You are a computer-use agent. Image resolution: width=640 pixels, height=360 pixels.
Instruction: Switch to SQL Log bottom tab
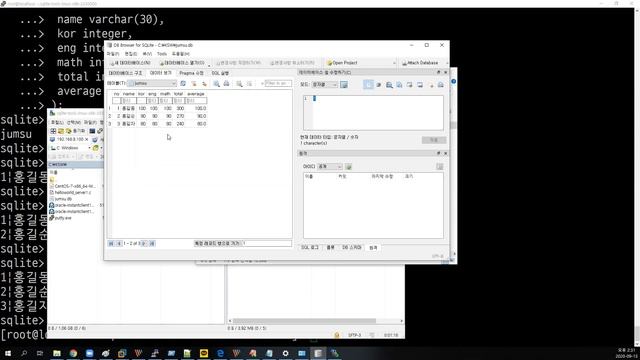click(309, 248)
